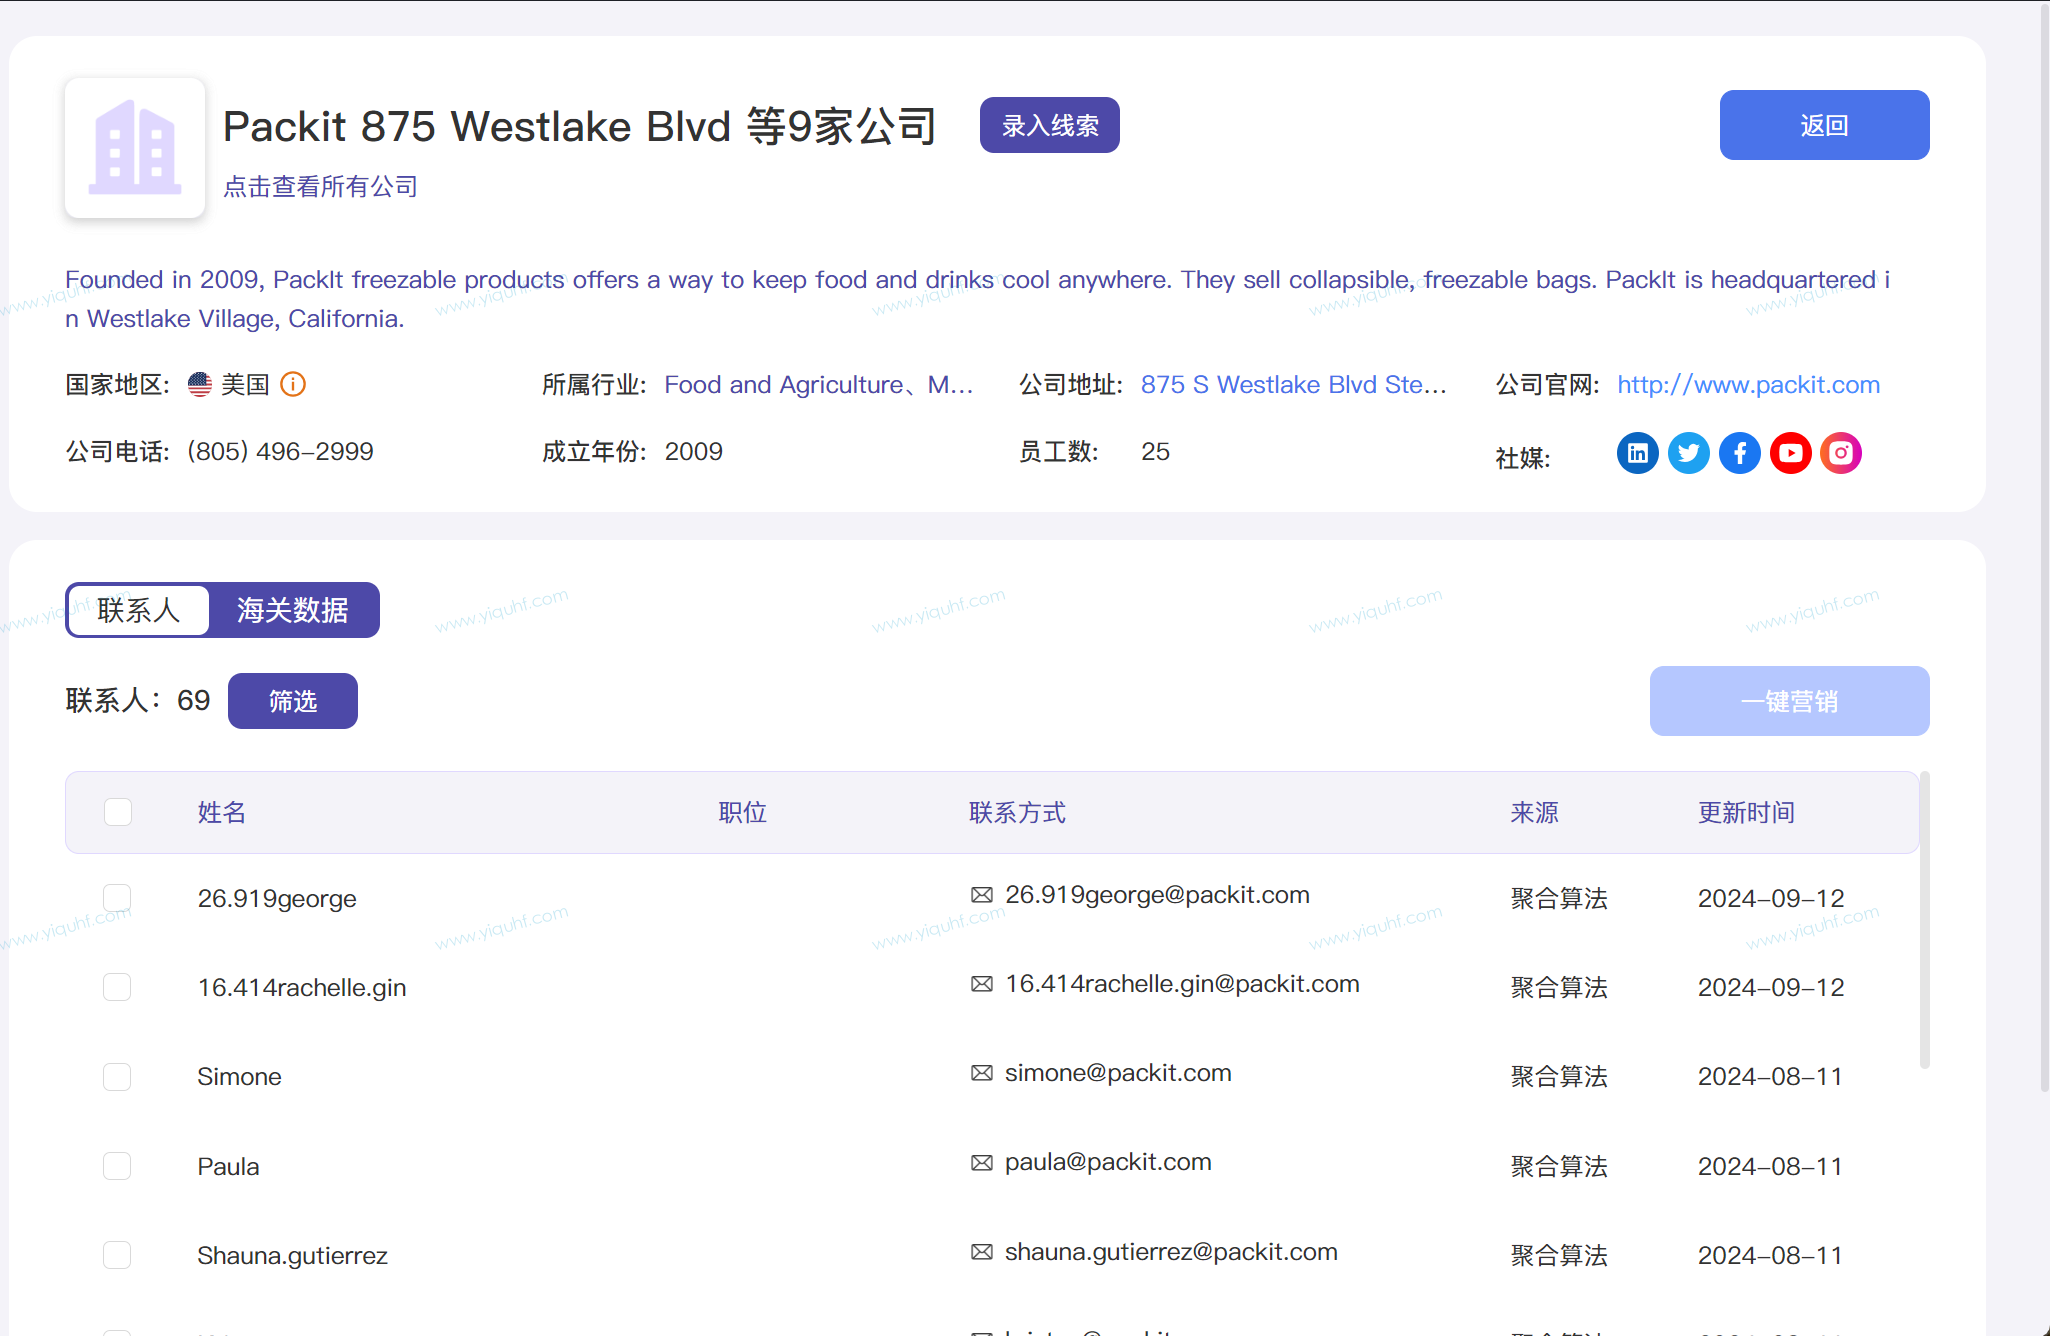Open the Twitter social media icon
This screenshot has width=2050, height=1336.
point(1689,453)
